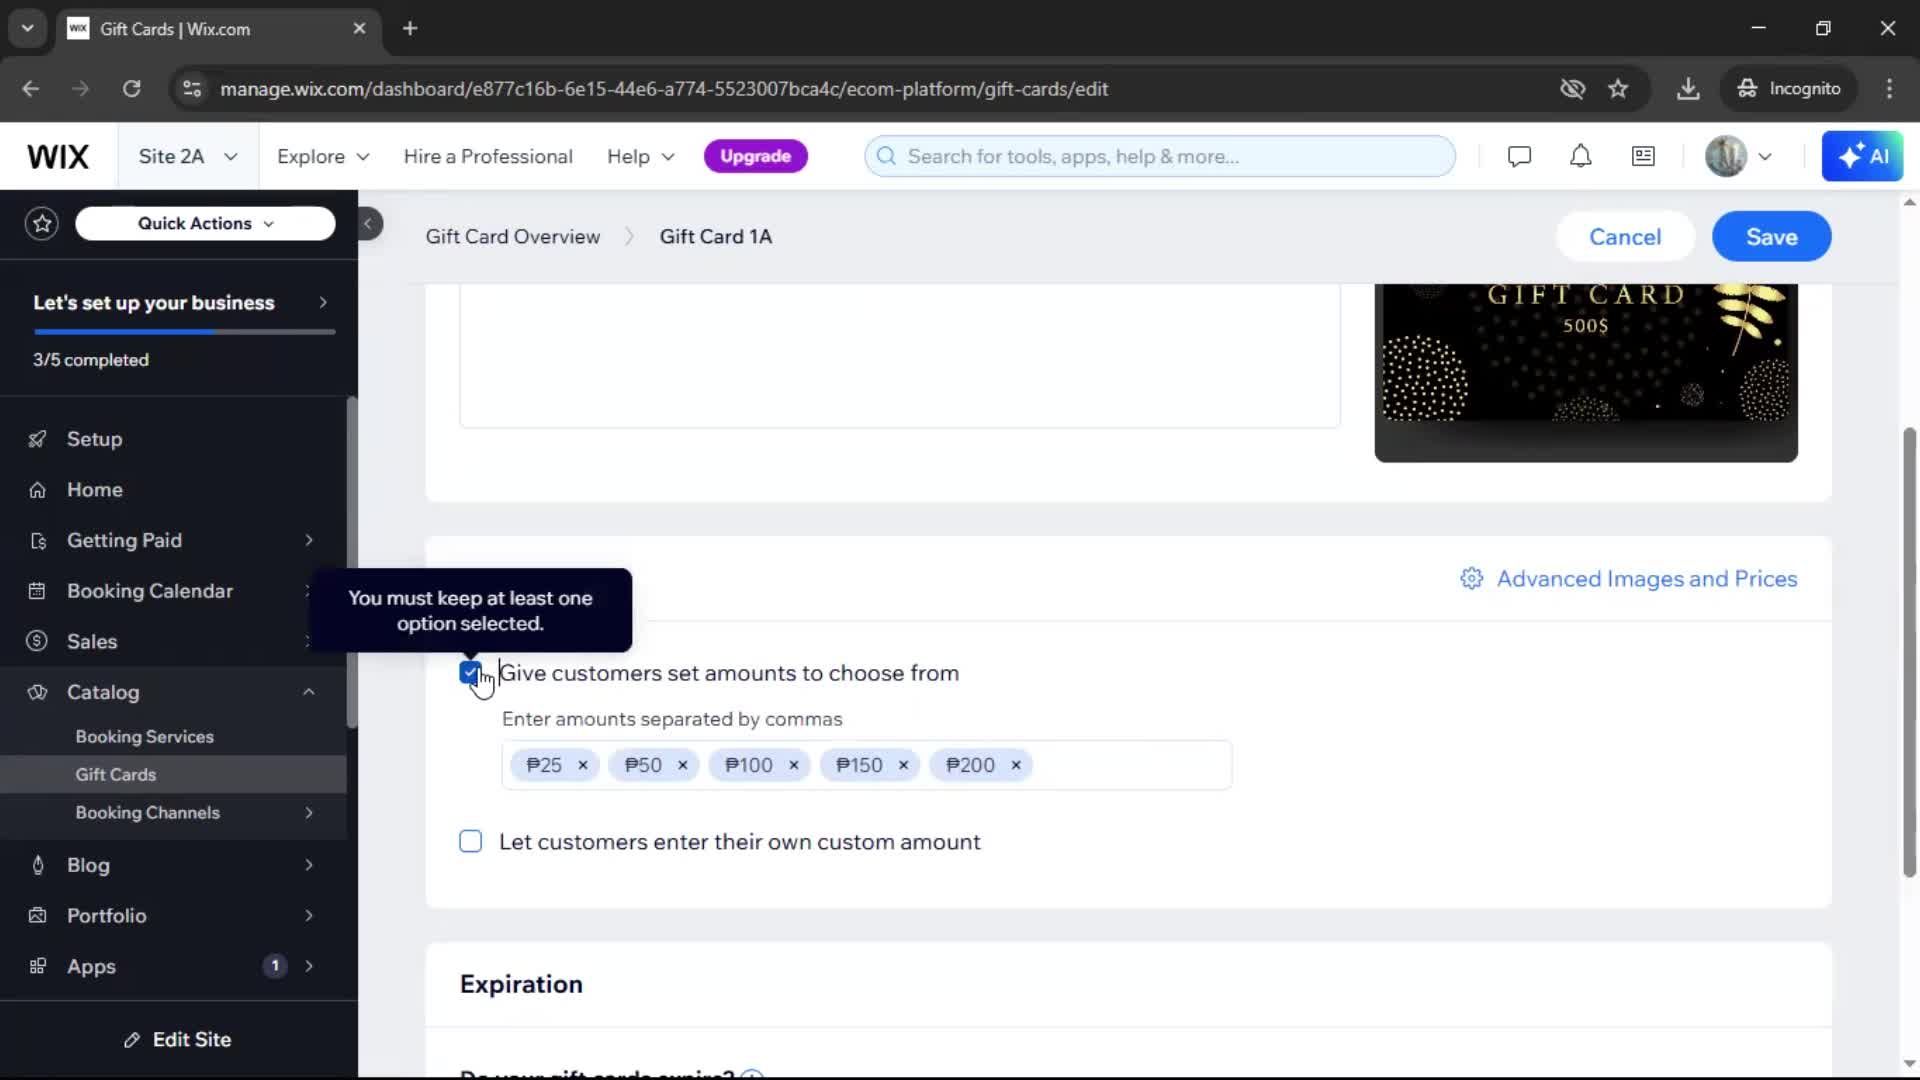Click the Upgrade button
Viewport: 1920px width, 1080px height.
[x=755, y=157]
